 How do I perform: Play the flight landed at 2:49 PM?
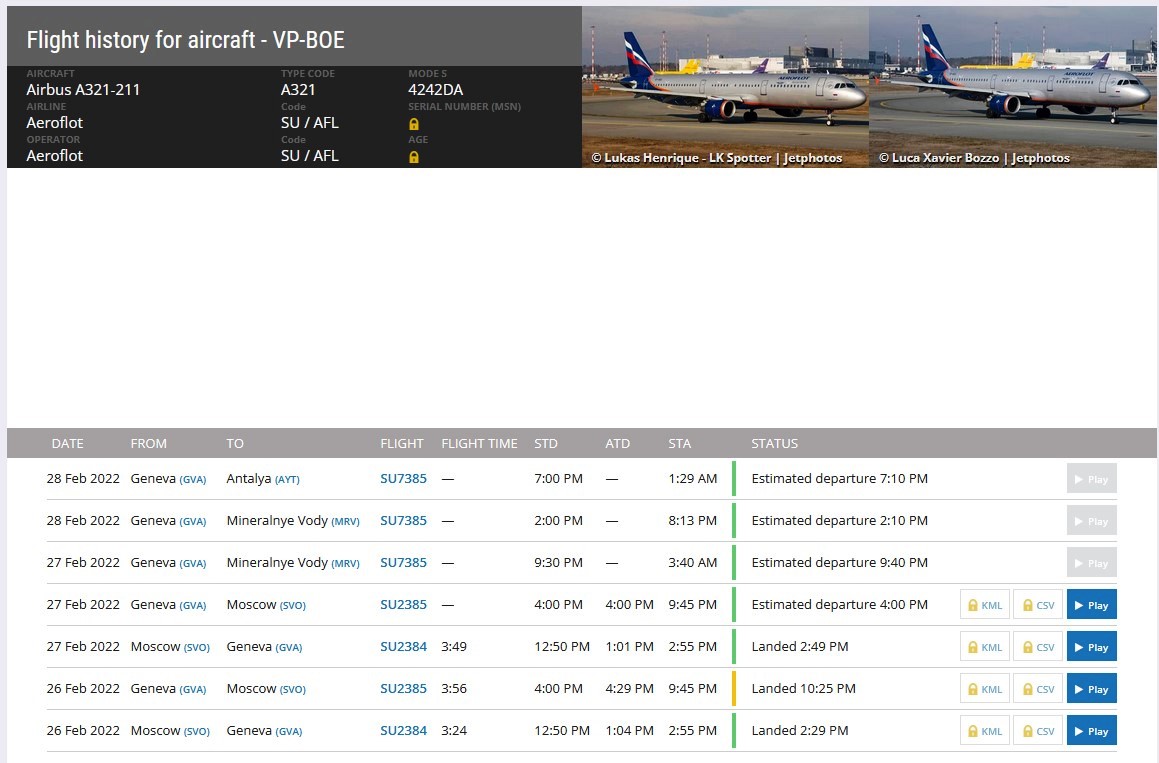pyautogui.click(x=1092, y=647)
